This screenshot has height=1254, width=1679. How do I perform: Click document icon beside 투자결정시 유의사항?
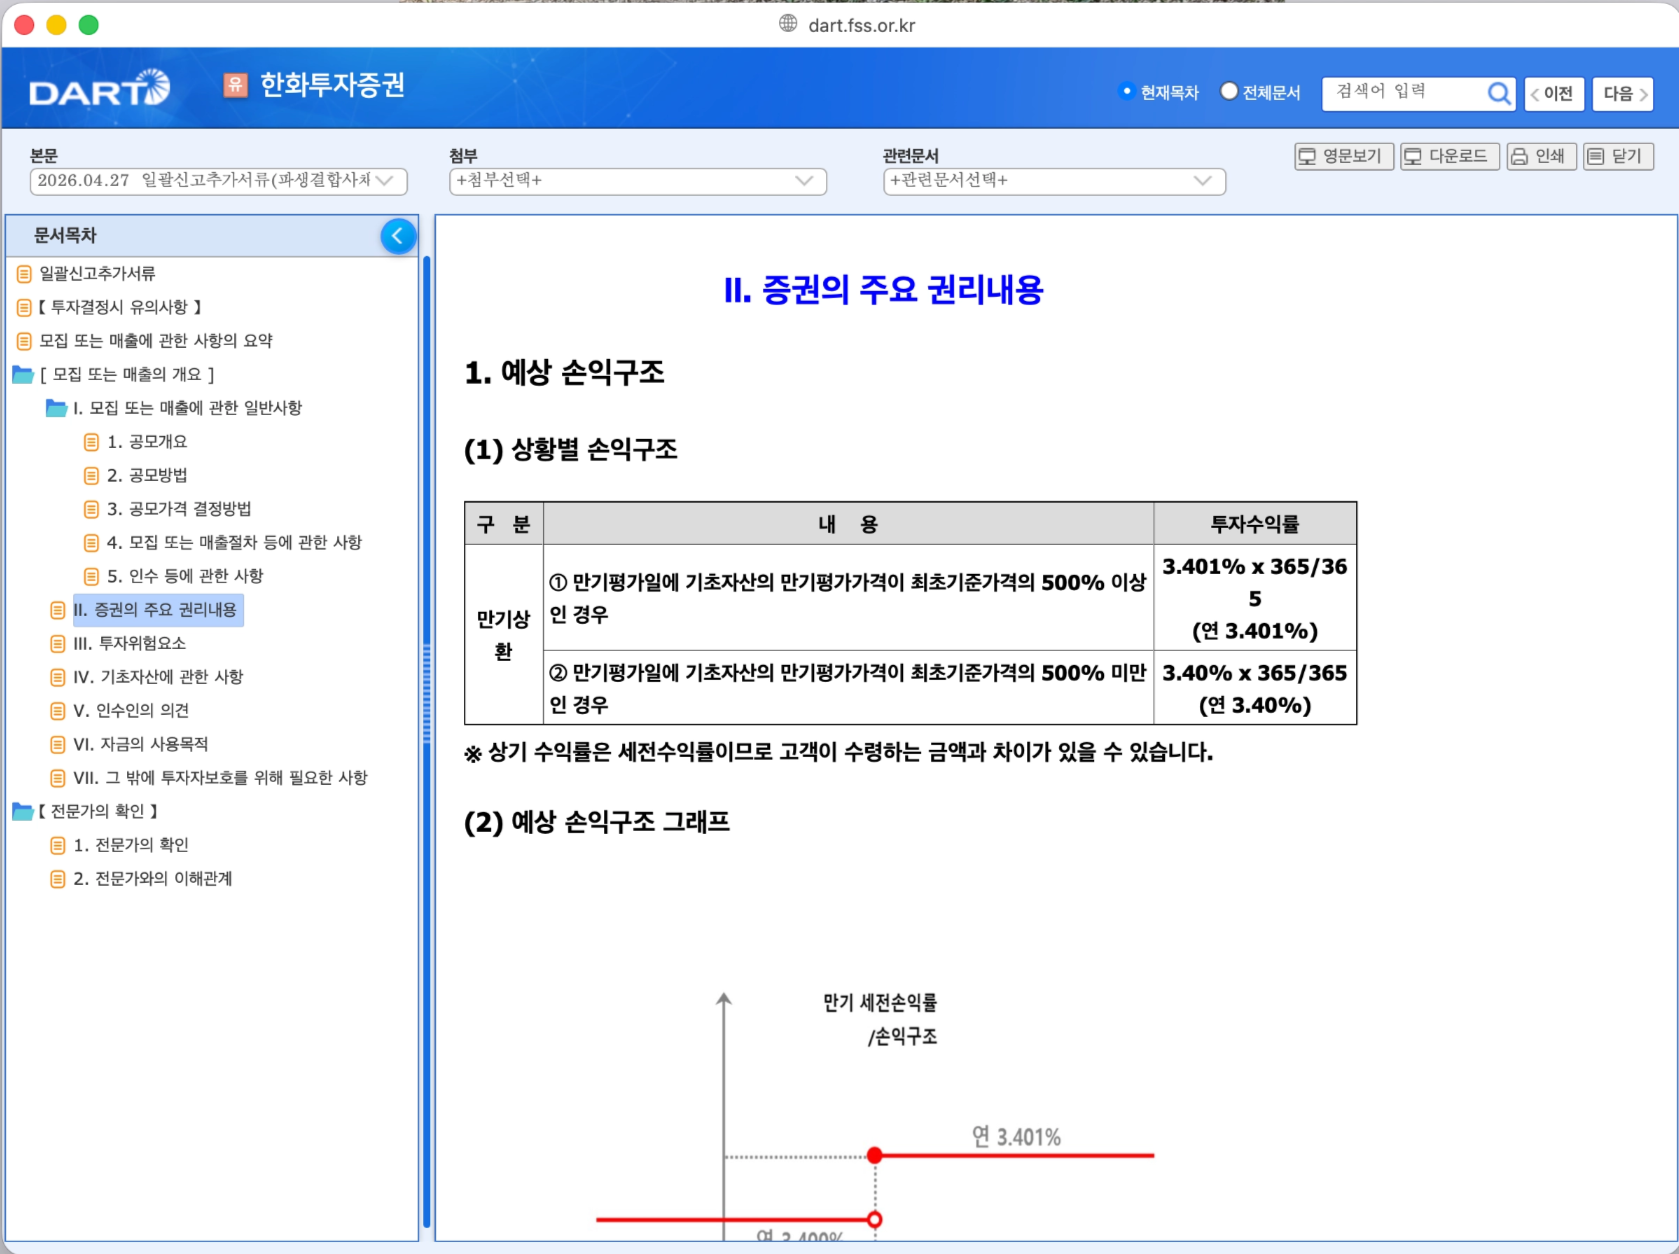[24, 307]
